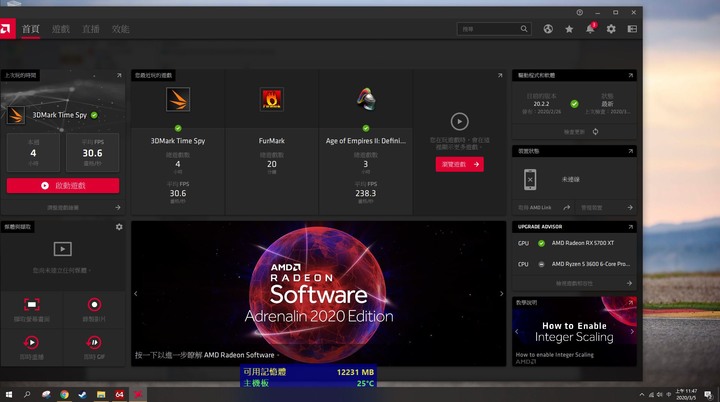Screen dimensions: 720x402
Task: Open check game compatibility arrow link
Action: (630, 283)
